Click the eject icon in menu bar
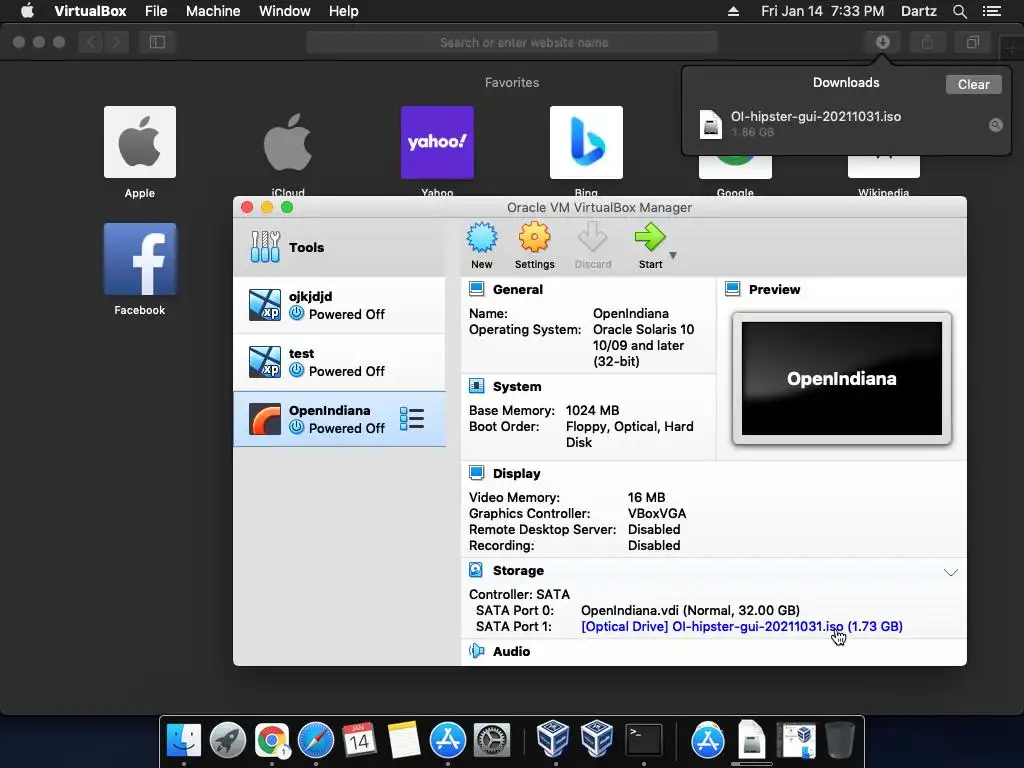The image size is (1024, 768). coord(733,11)
